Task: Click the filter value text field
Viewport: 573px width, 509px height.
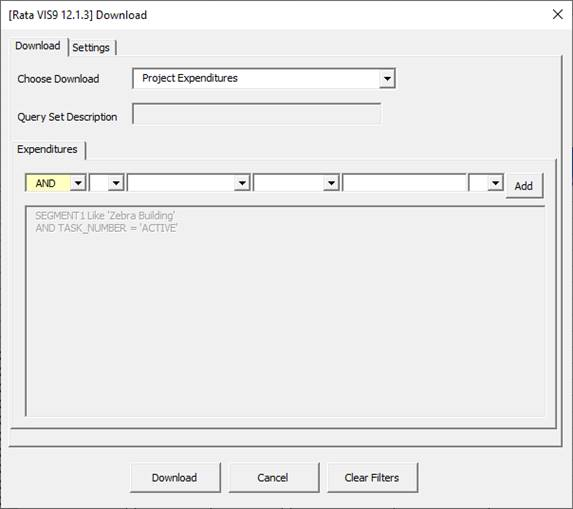Action: pos(405,183)
